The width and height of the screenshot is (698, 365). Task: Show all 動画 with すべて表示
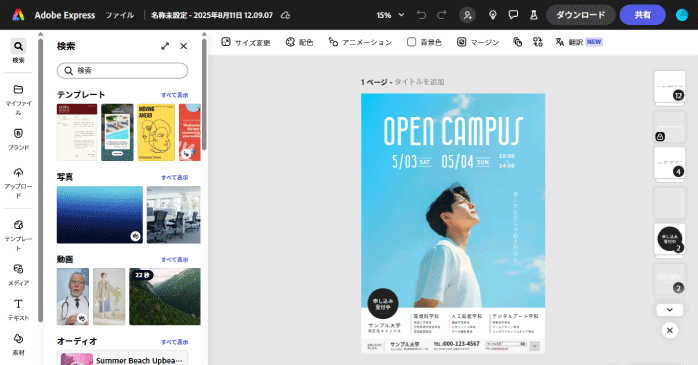(174, 260)
